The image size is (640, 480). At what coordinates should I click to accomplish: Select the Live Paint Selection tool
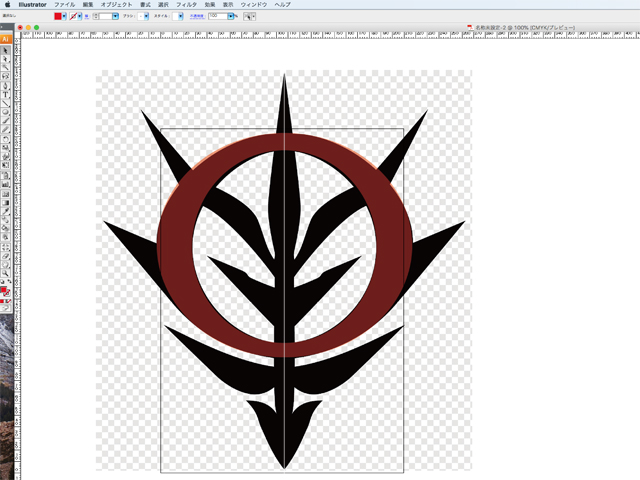[6, 237]
